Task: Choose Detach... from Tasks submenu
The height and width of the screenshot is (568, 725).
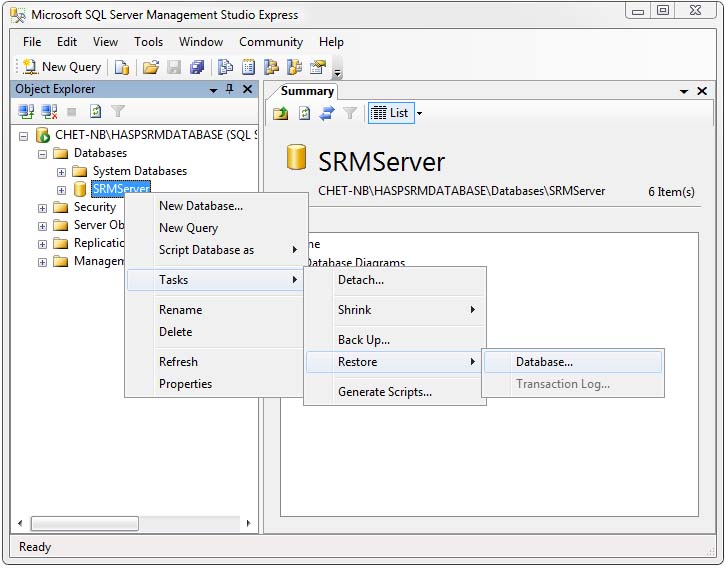Action: [394, 280]
